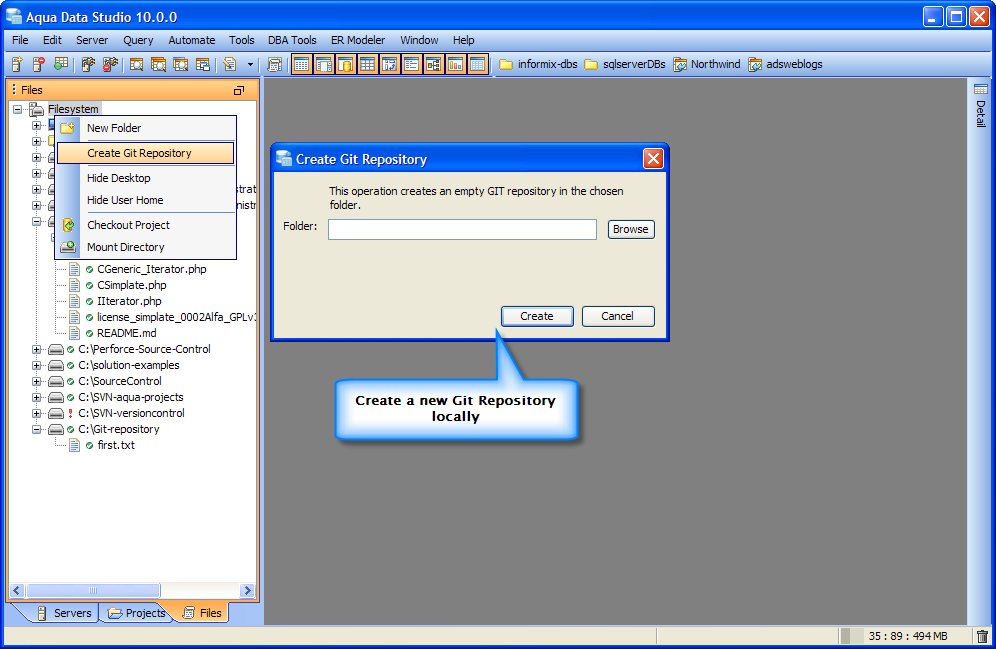The height and width of the screenshot is (649, 996).
Task: Open the ER Modeler menu
Action: click(358, 40)
